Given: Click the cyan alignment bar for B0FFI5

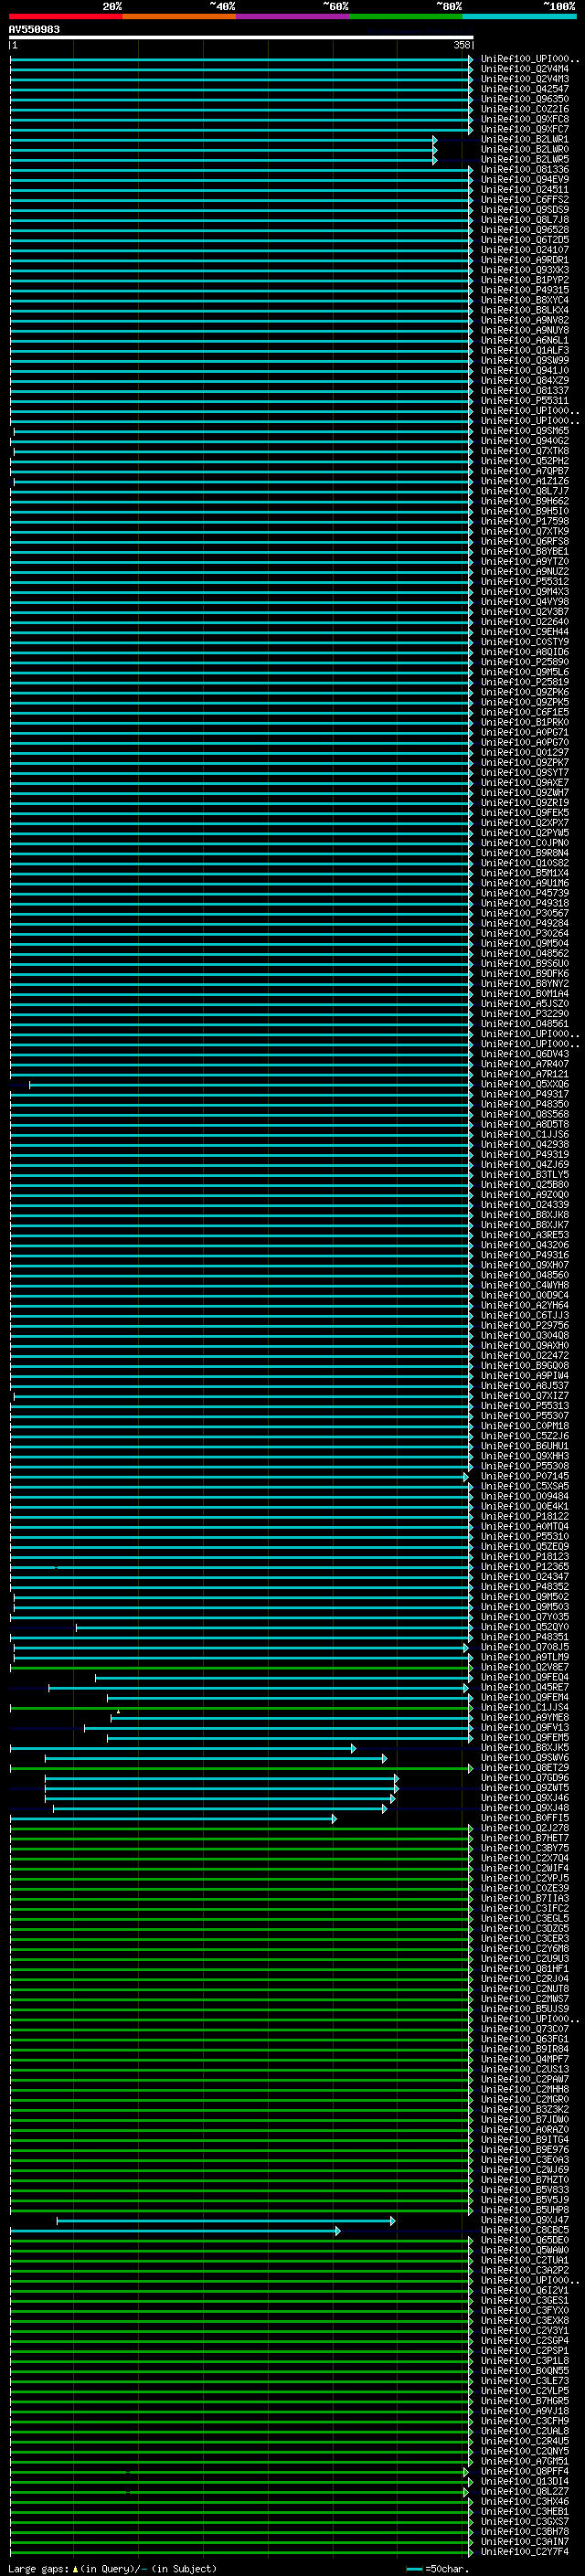Looking at the screenshot, I should click(x=173, y=1818).
